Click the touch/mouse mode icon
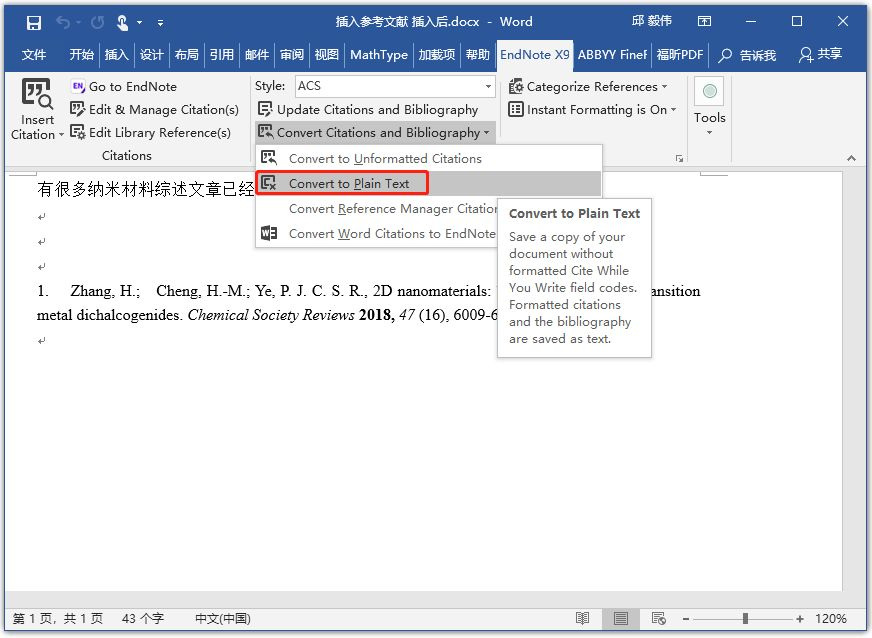The image size is (872, 638). (122, 23)
